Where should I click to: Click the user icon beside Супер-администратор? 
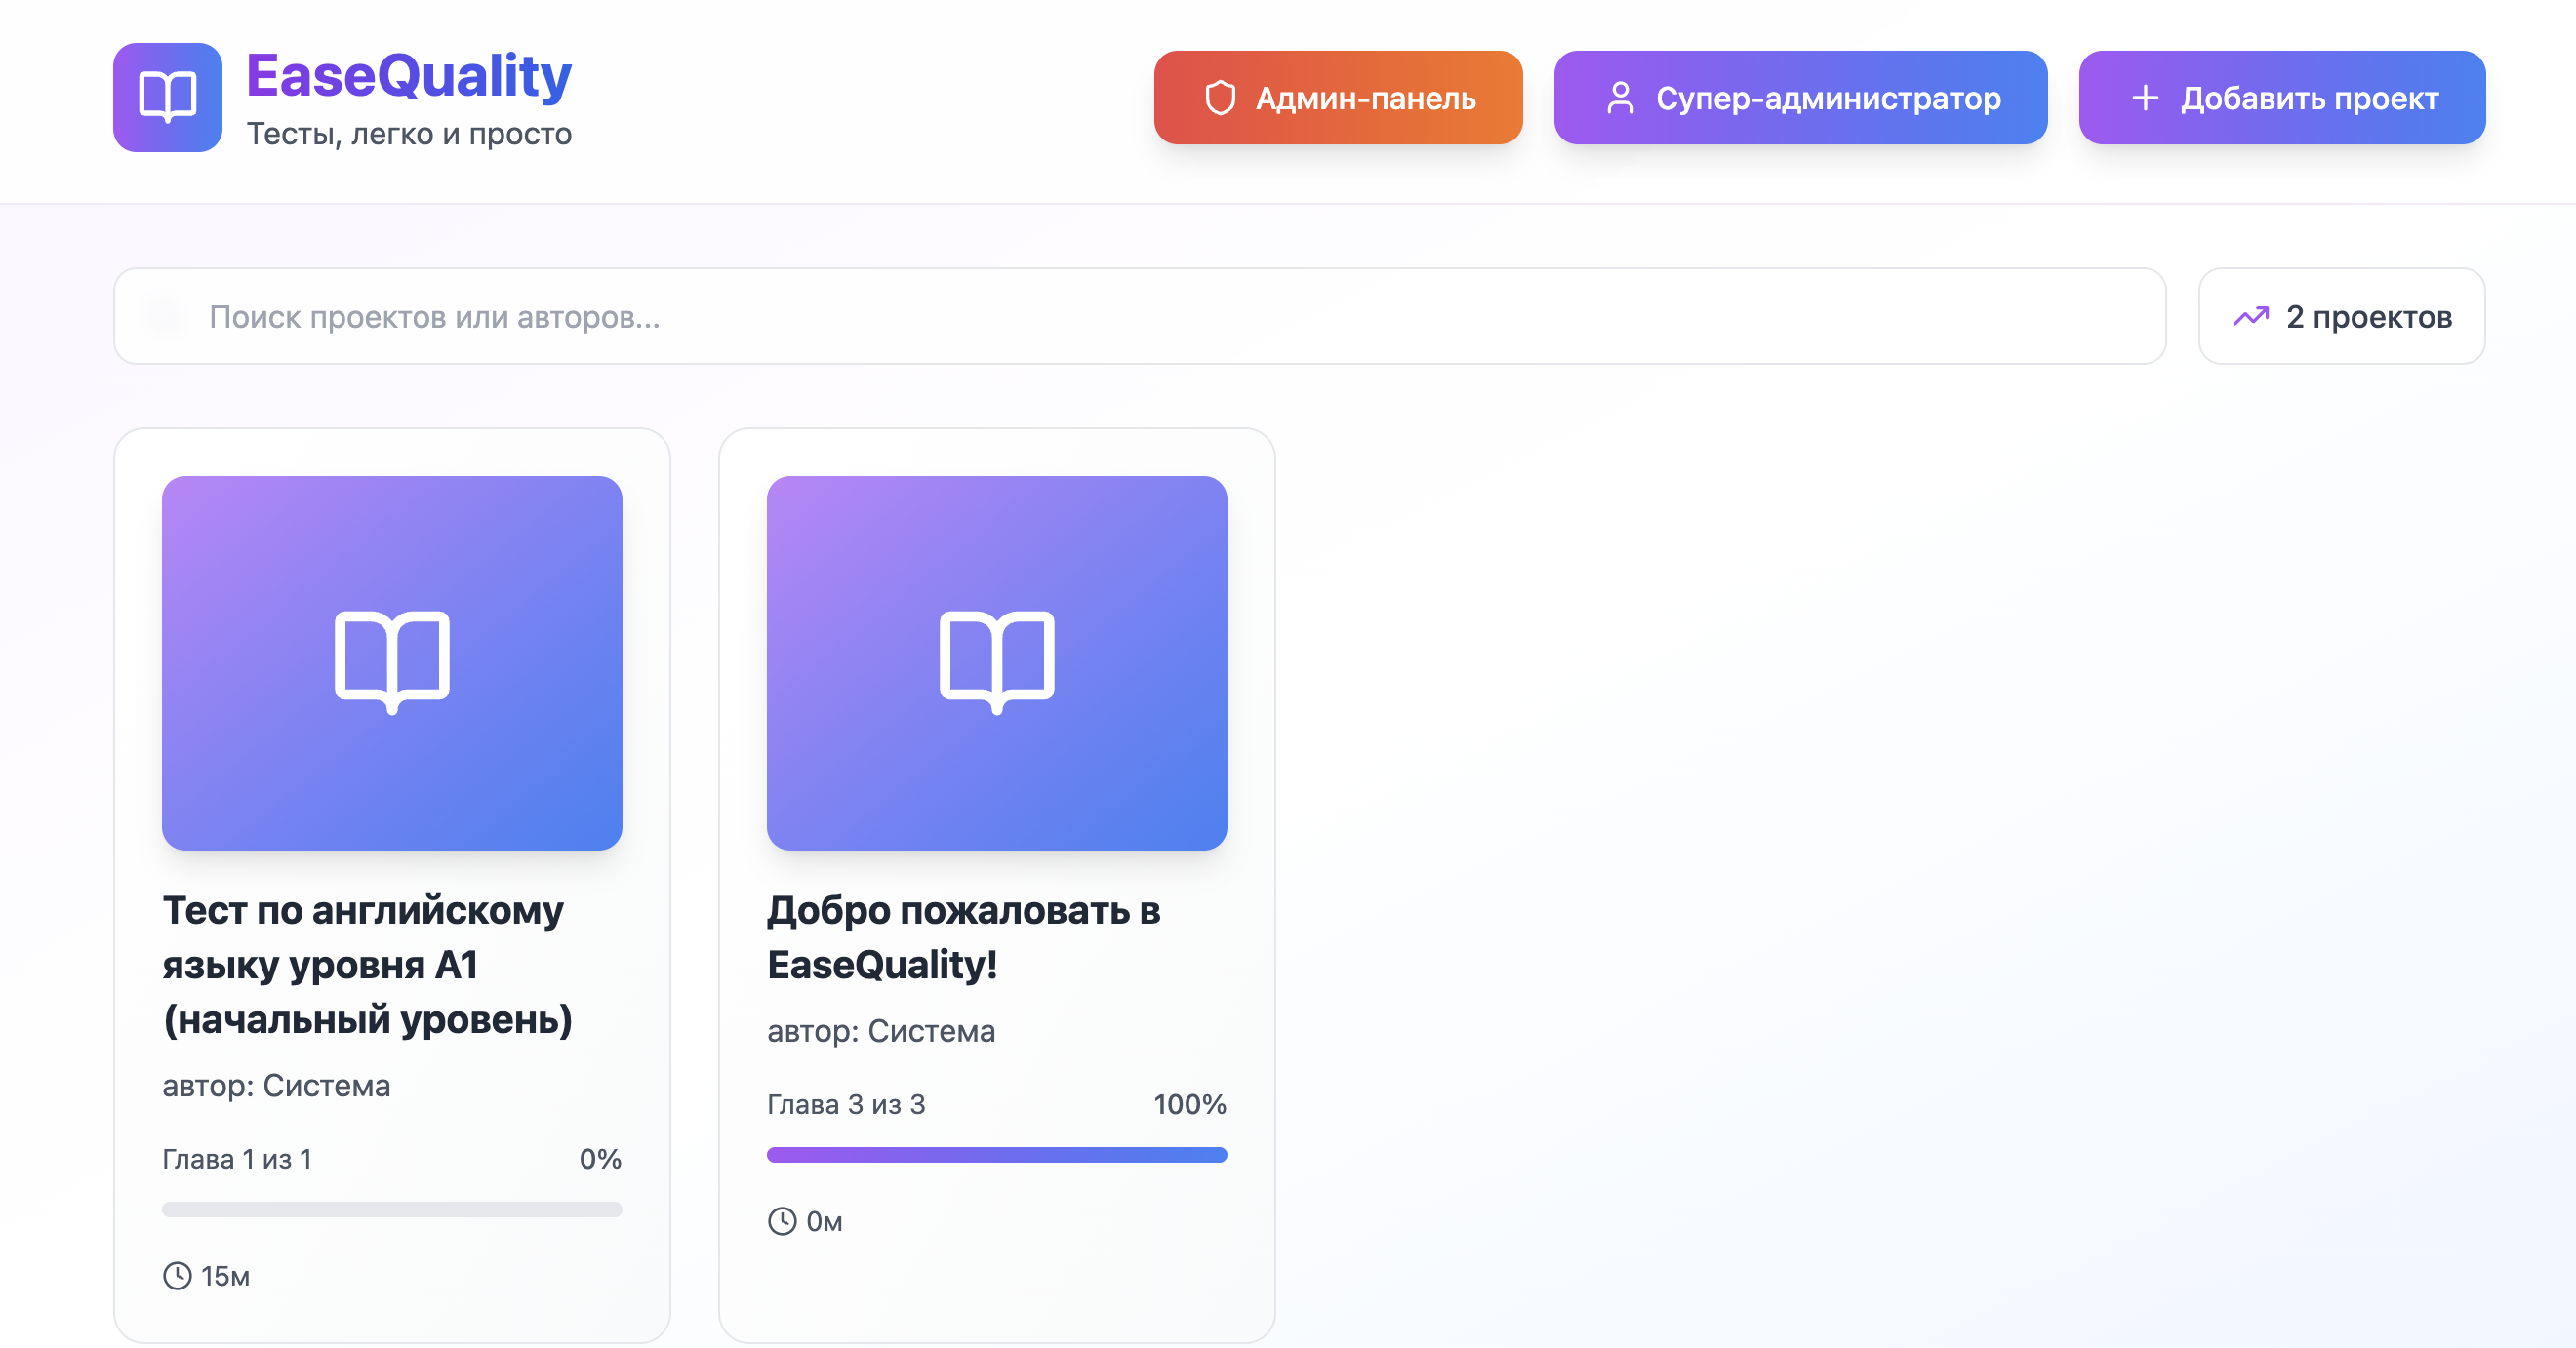[1620, 98]
